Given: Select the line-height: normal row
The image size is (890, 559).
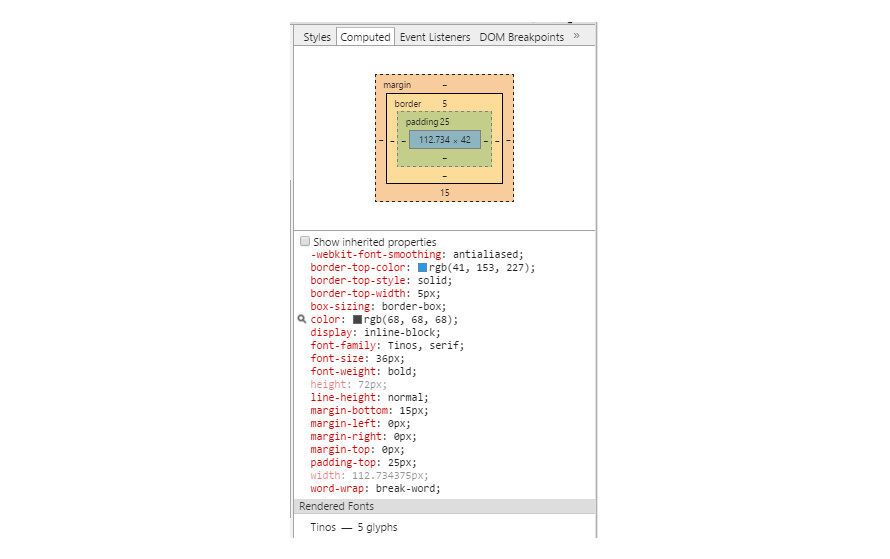Looking at the screenshot, I should [x=369, y=398].
